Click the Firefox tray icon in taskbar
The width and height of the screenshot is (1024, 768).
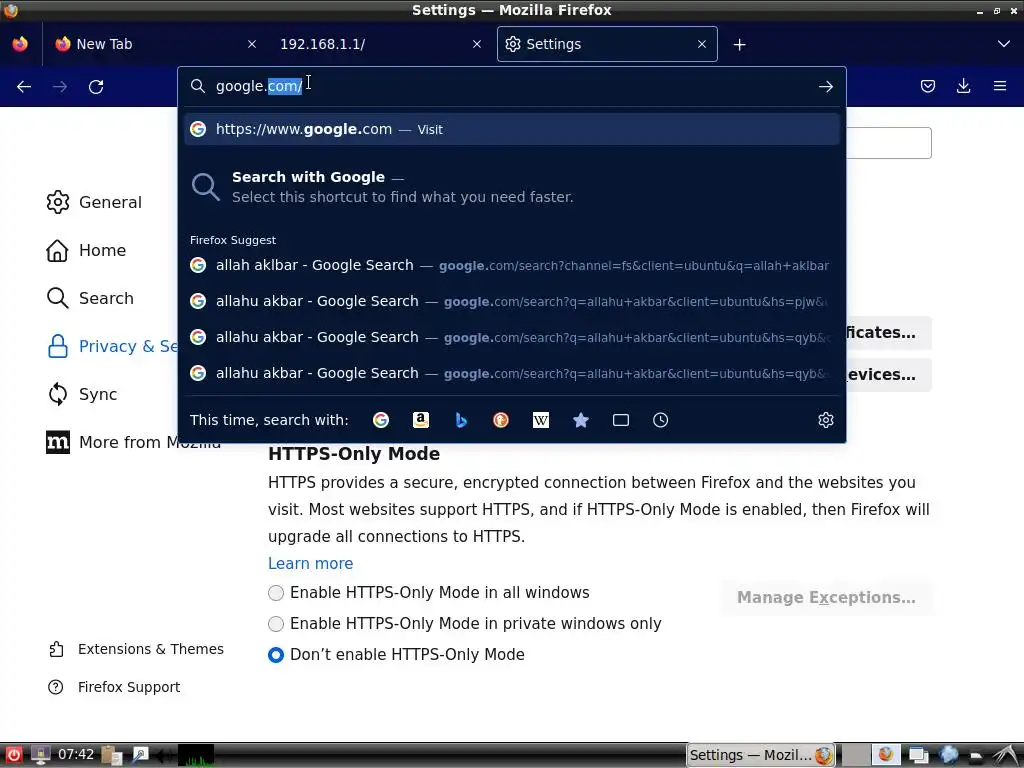point(886,755)
